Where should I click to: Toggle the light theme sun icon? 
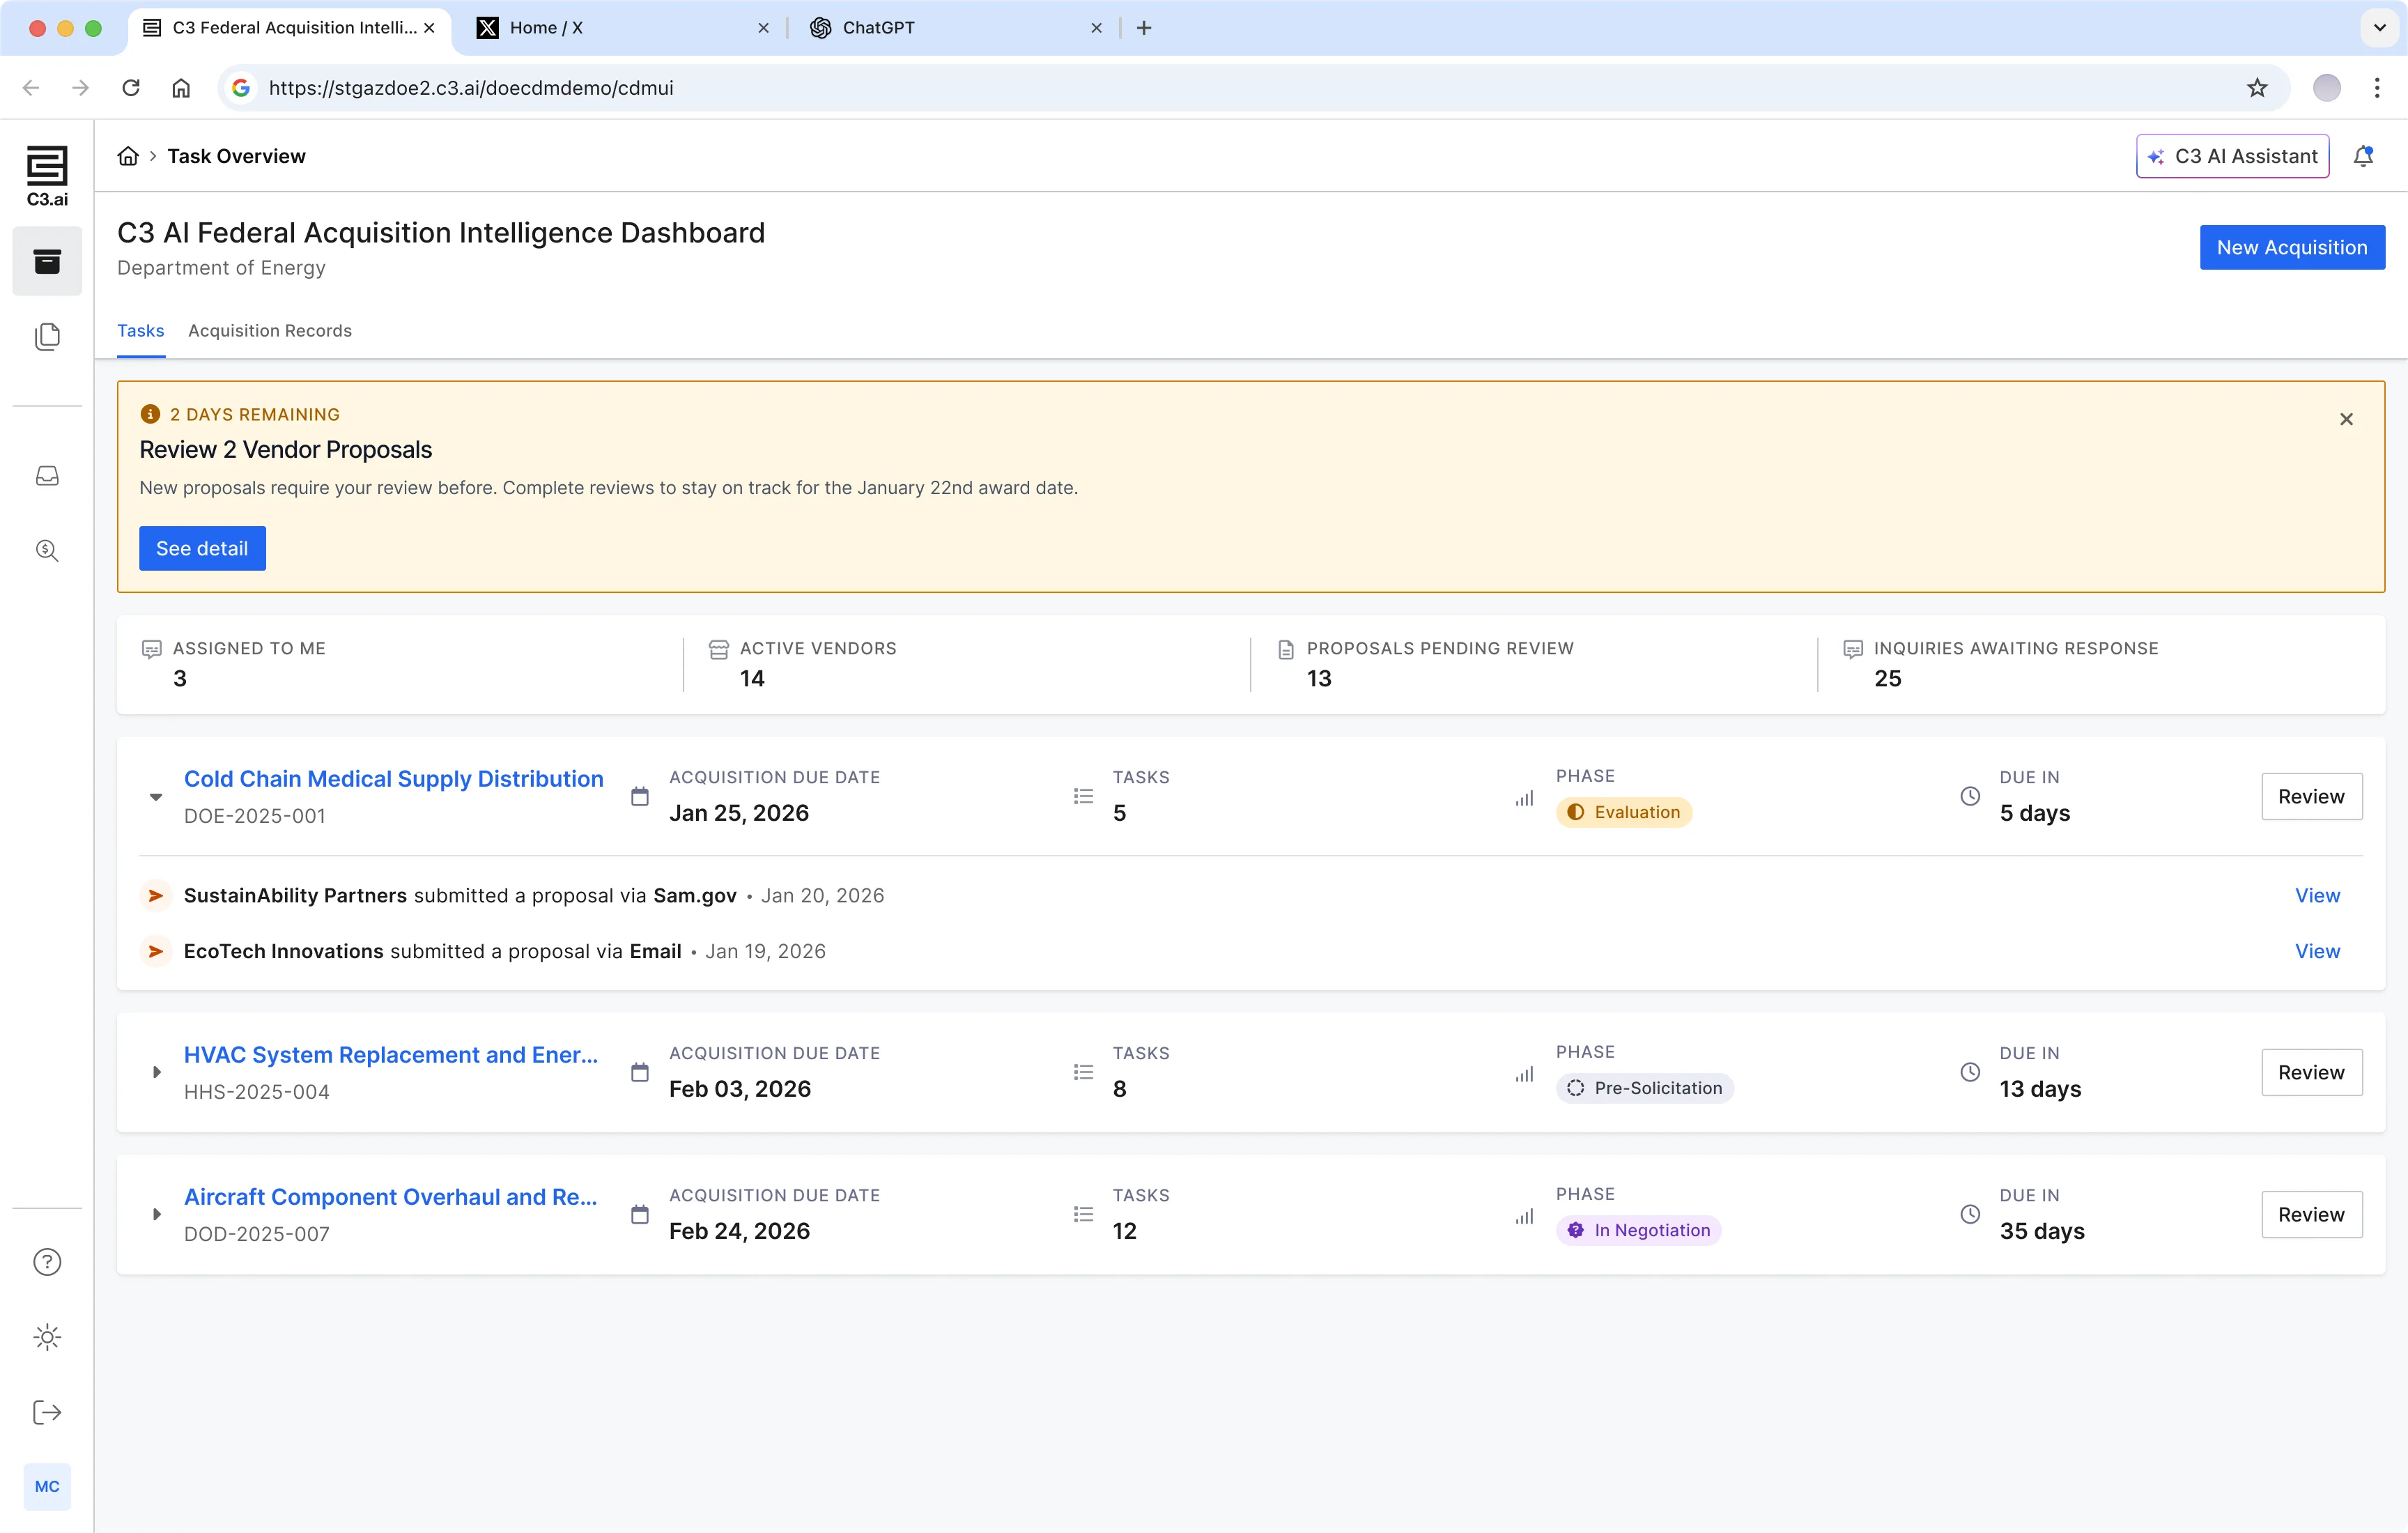(47, 1337)
